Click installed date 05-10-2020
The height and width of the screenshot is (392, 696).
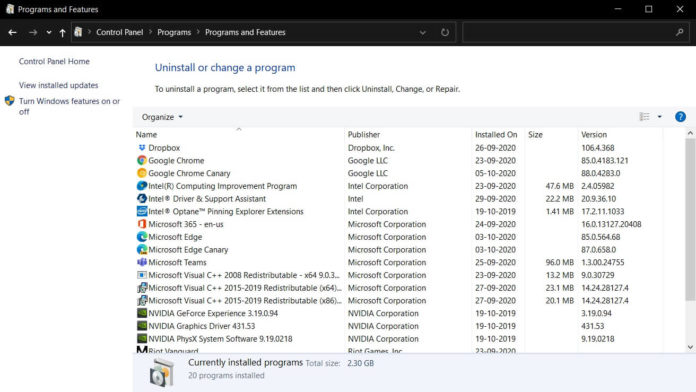tap(495, 173)
